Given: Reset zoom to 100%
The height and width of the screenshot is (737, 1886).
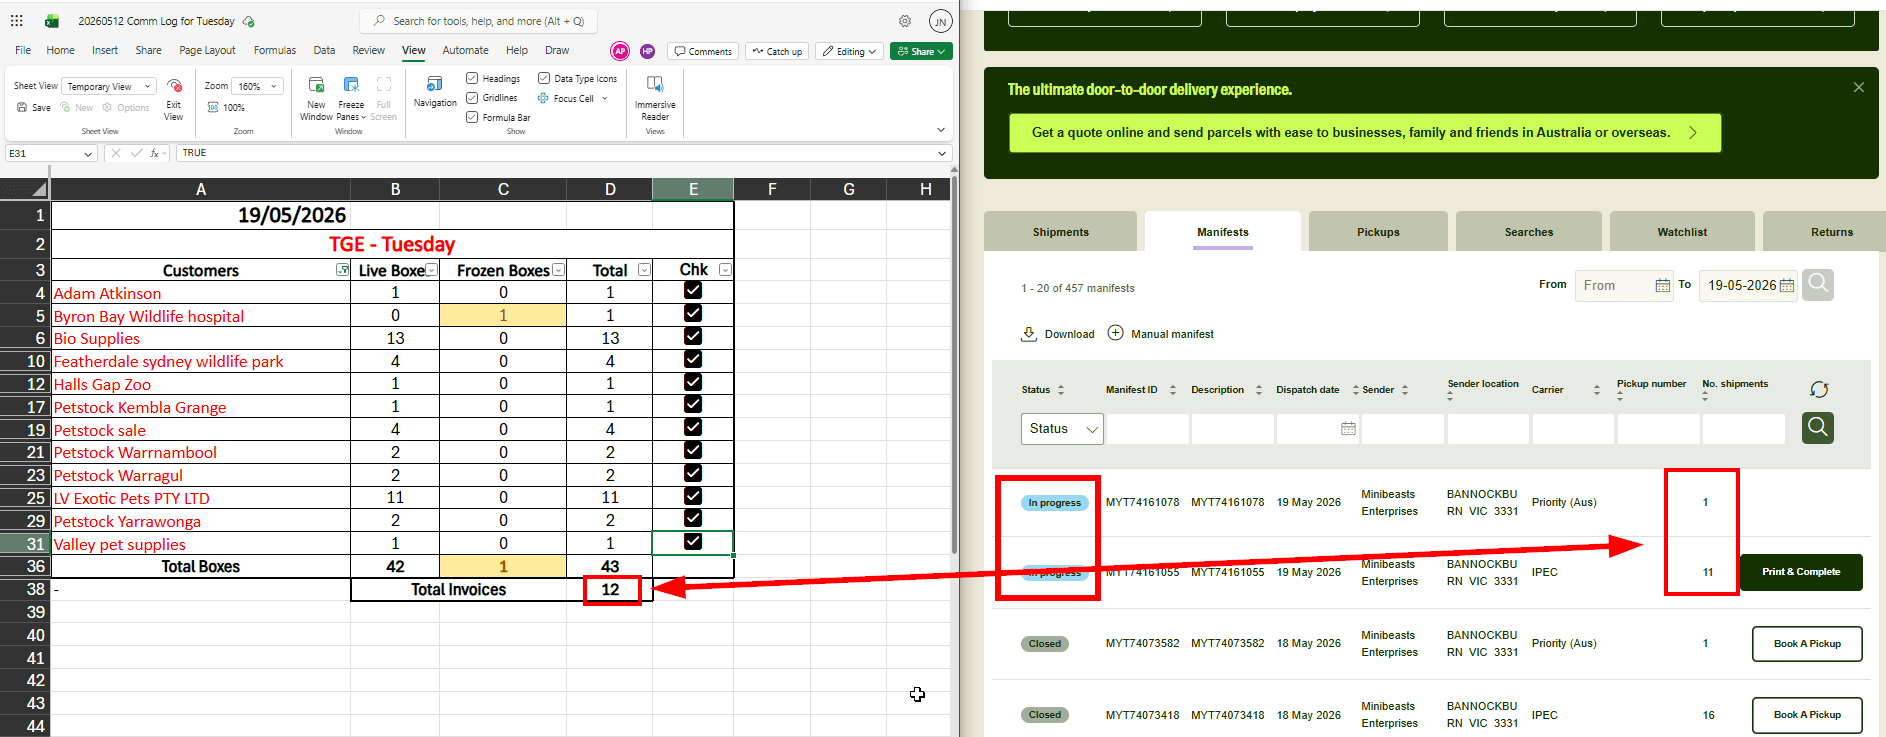Looking at the screenshot, I should tap(226, 107).
